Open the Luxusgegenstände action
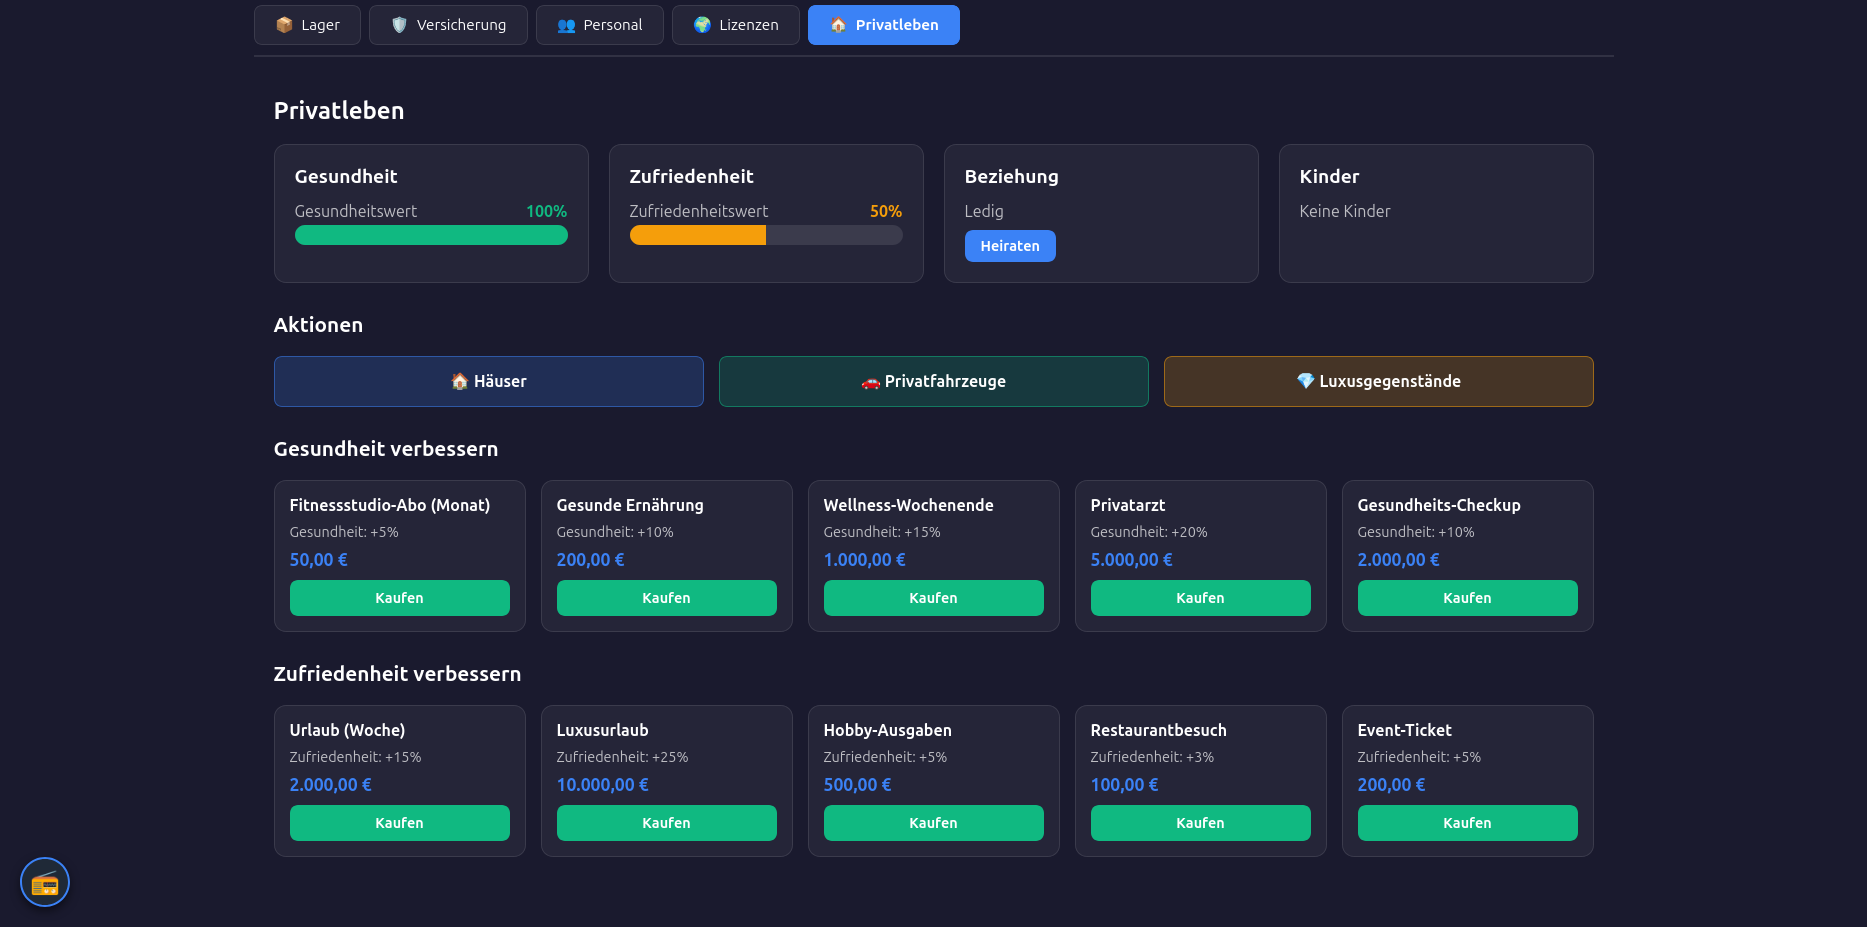The height and width of the screenshot is (927, 1867). coord(1379,381)
